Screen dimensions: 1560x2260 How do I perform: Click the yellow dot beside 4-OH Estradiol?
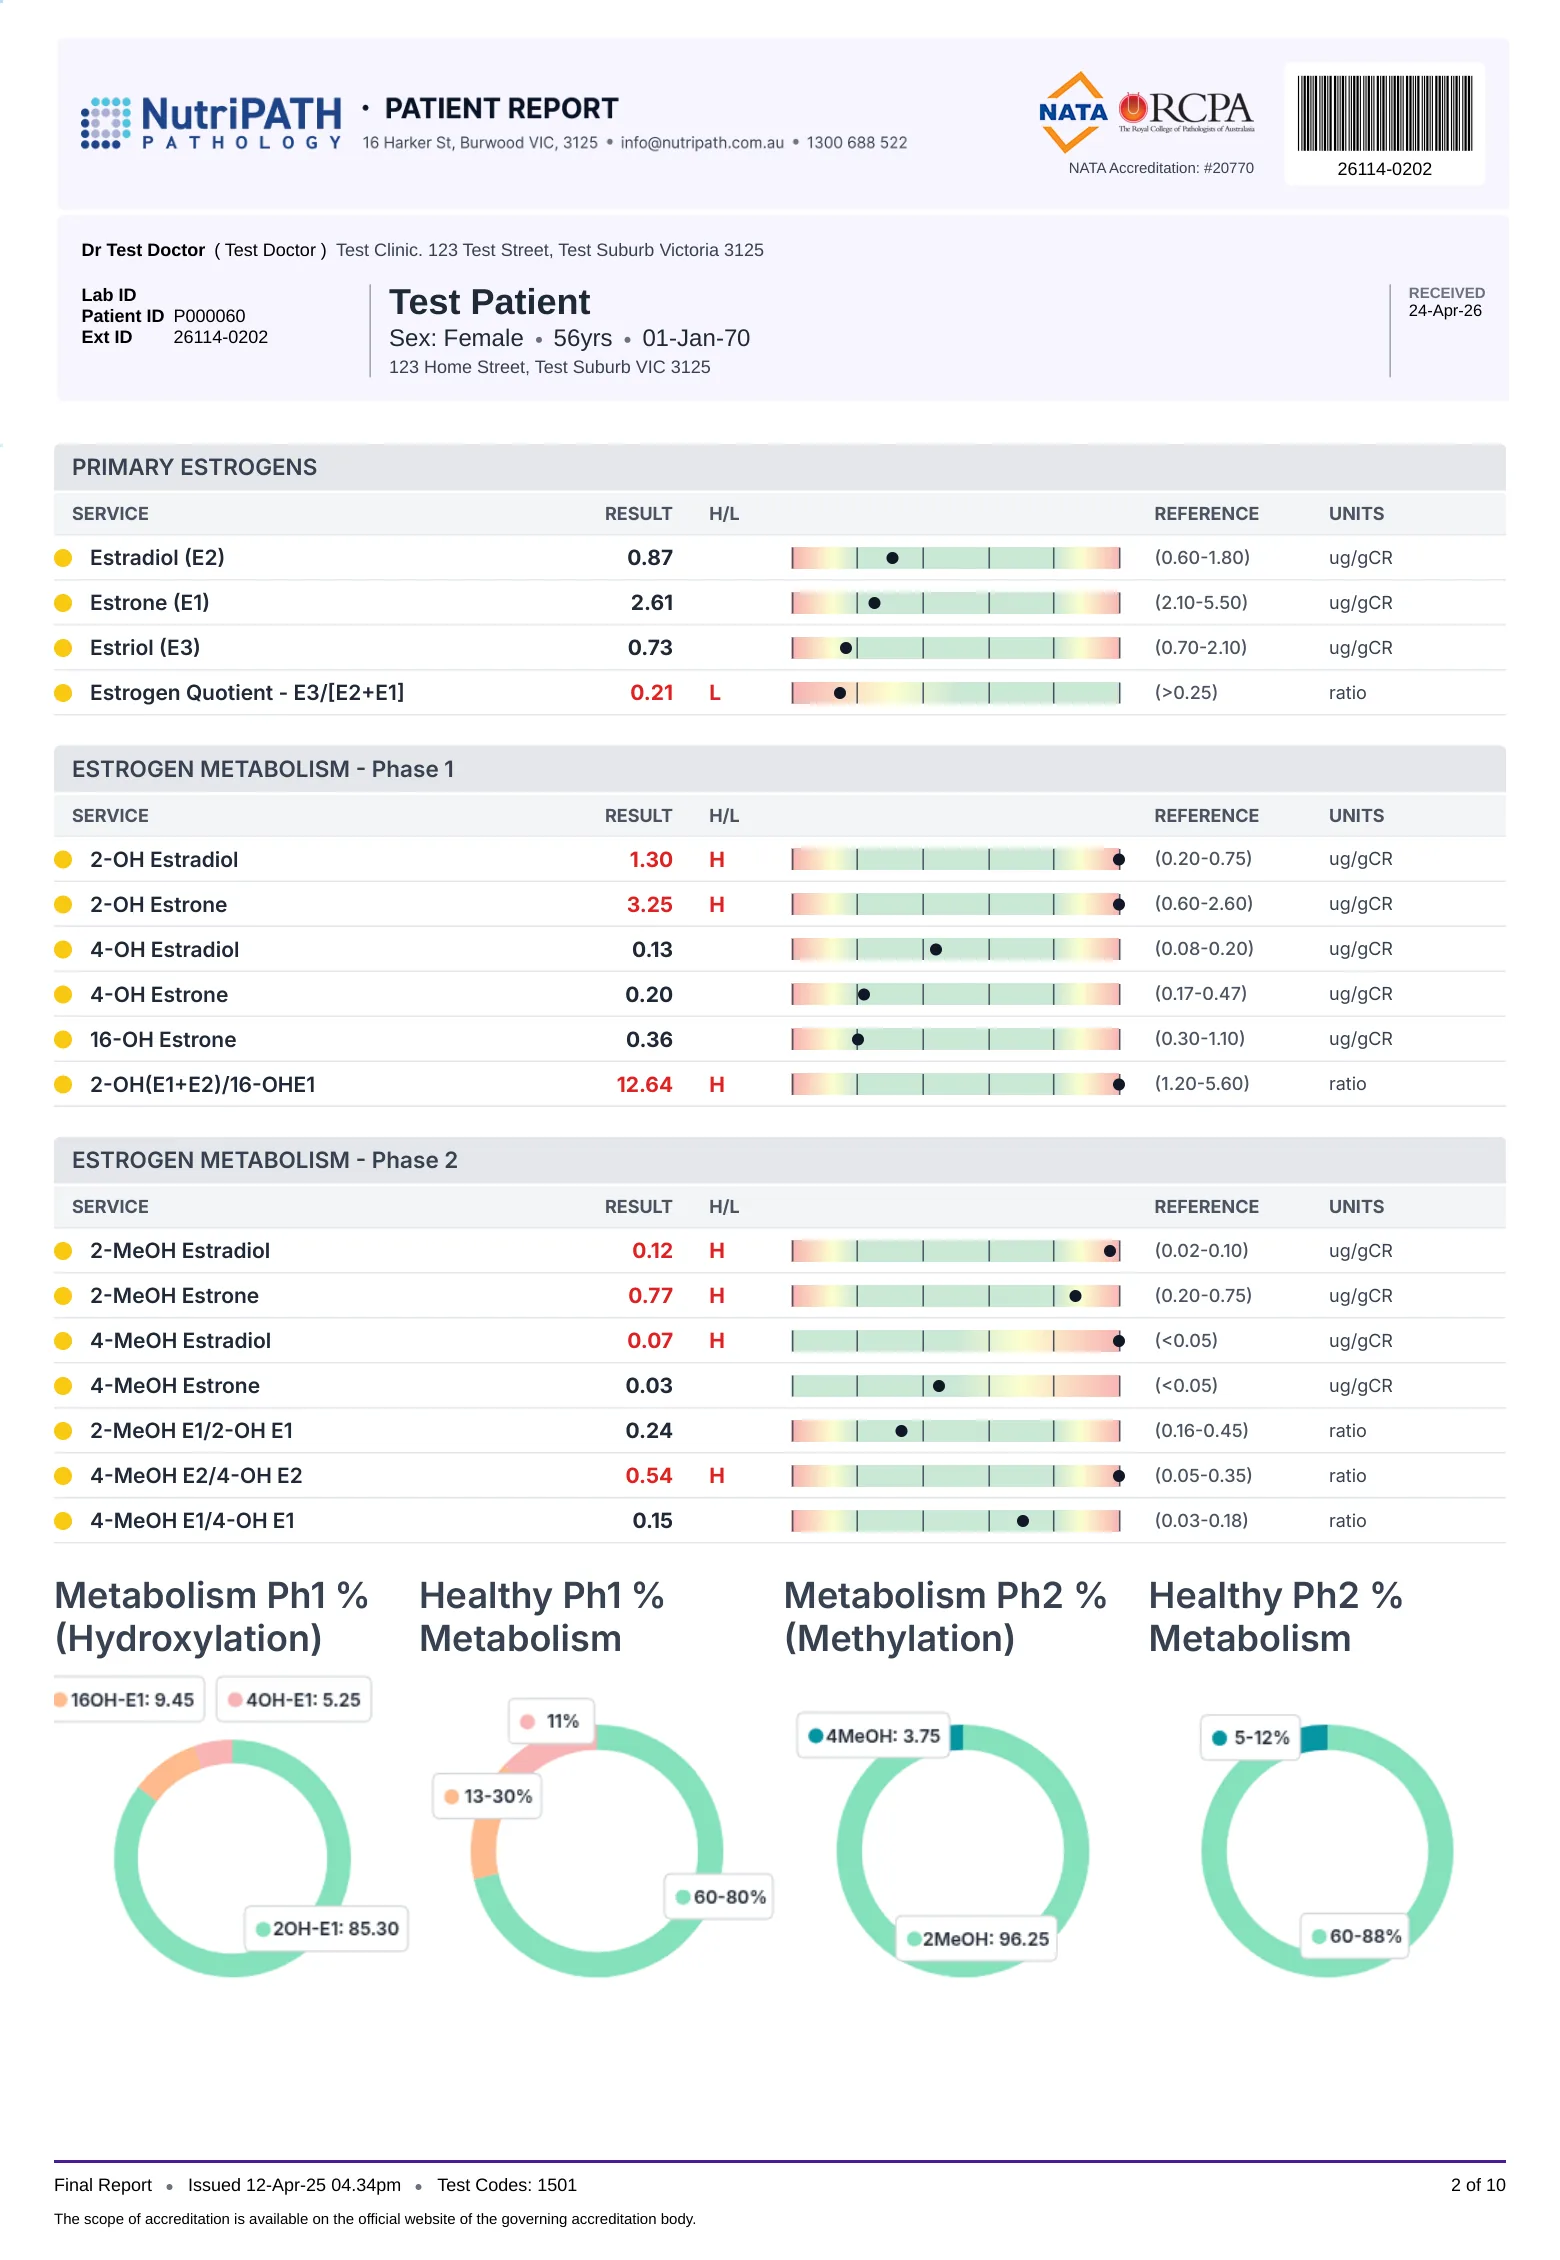coord(63,950)
